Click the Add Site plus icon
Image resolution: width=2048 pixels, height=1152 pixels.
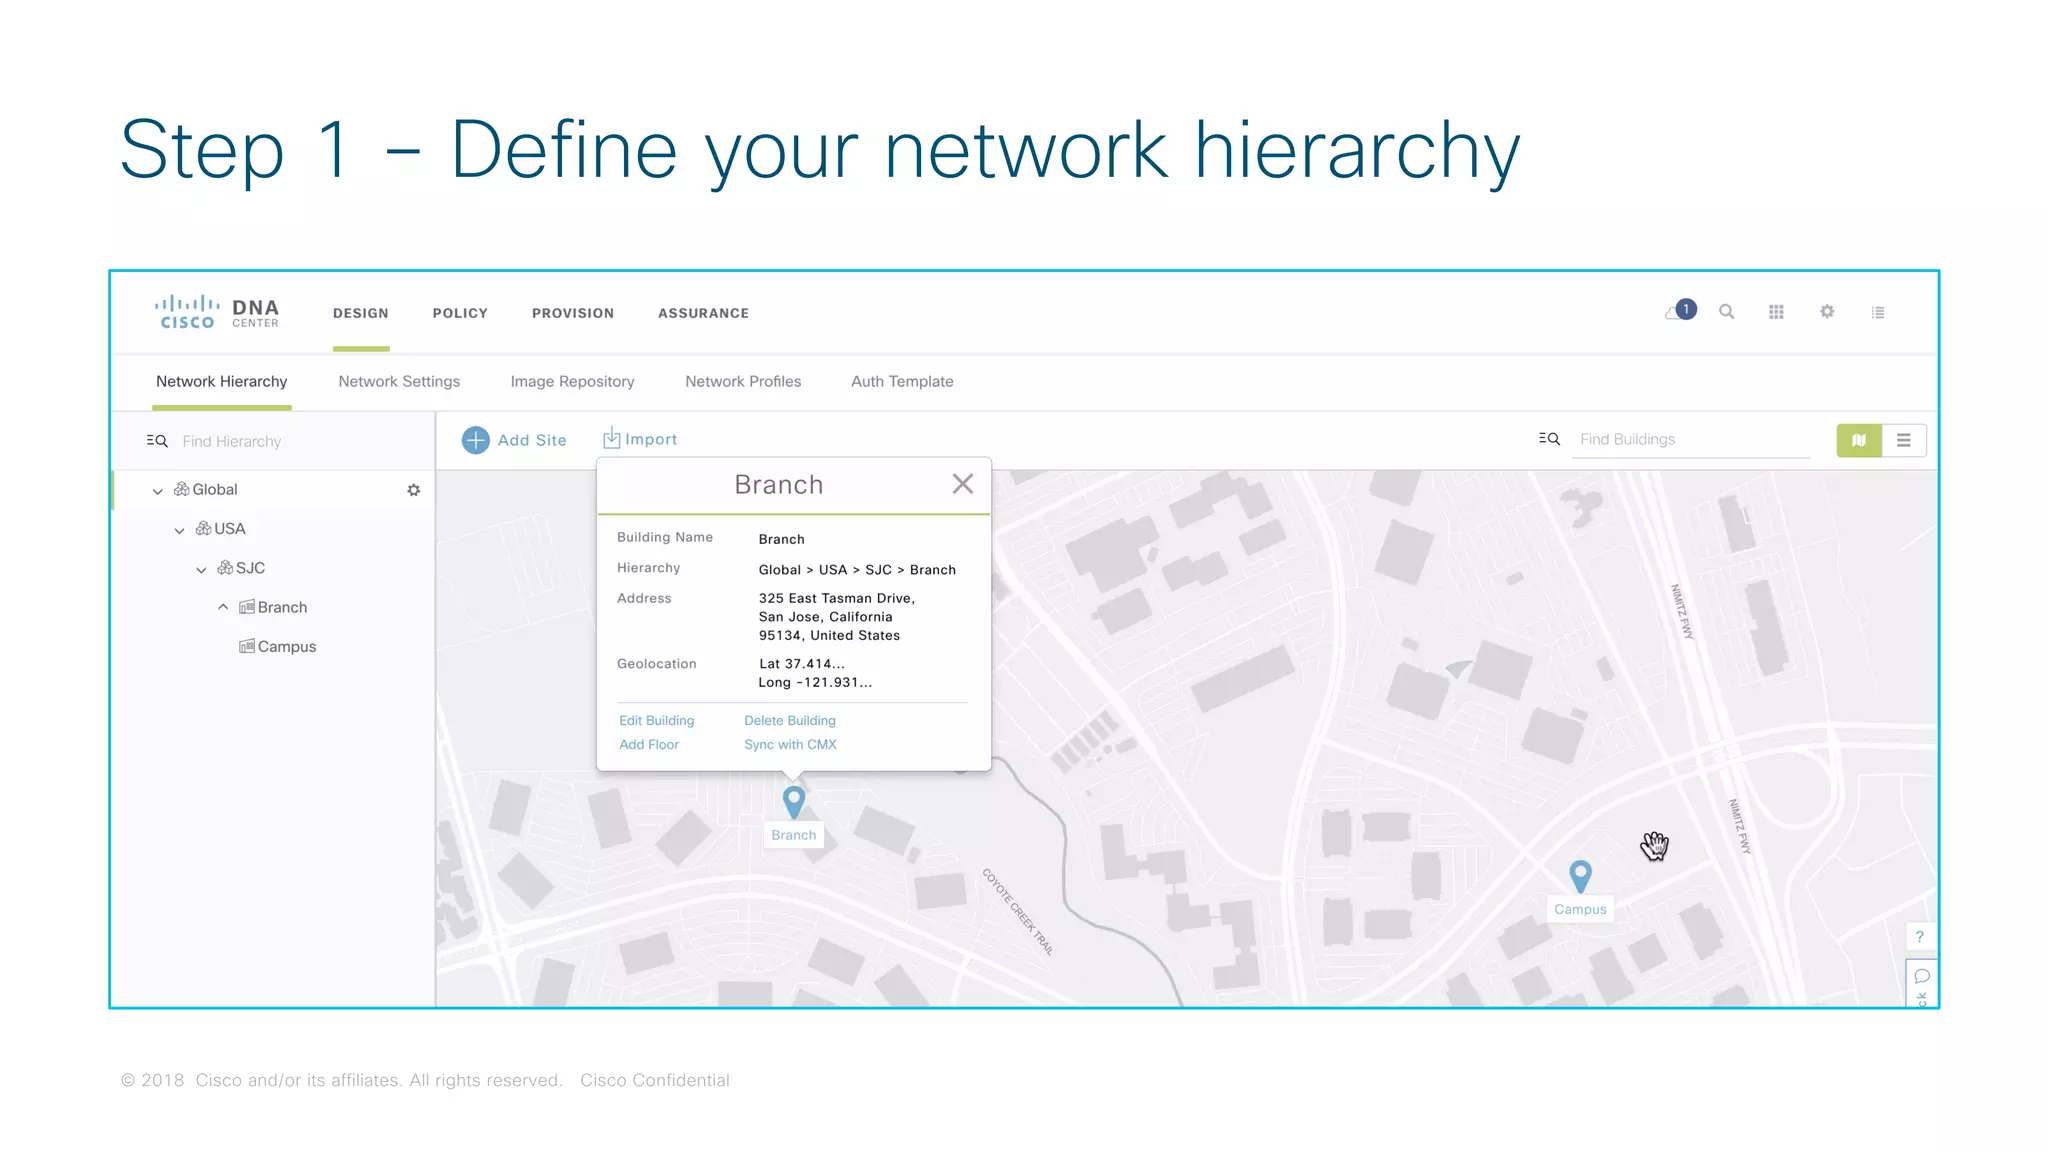click(x=476, y=440)
